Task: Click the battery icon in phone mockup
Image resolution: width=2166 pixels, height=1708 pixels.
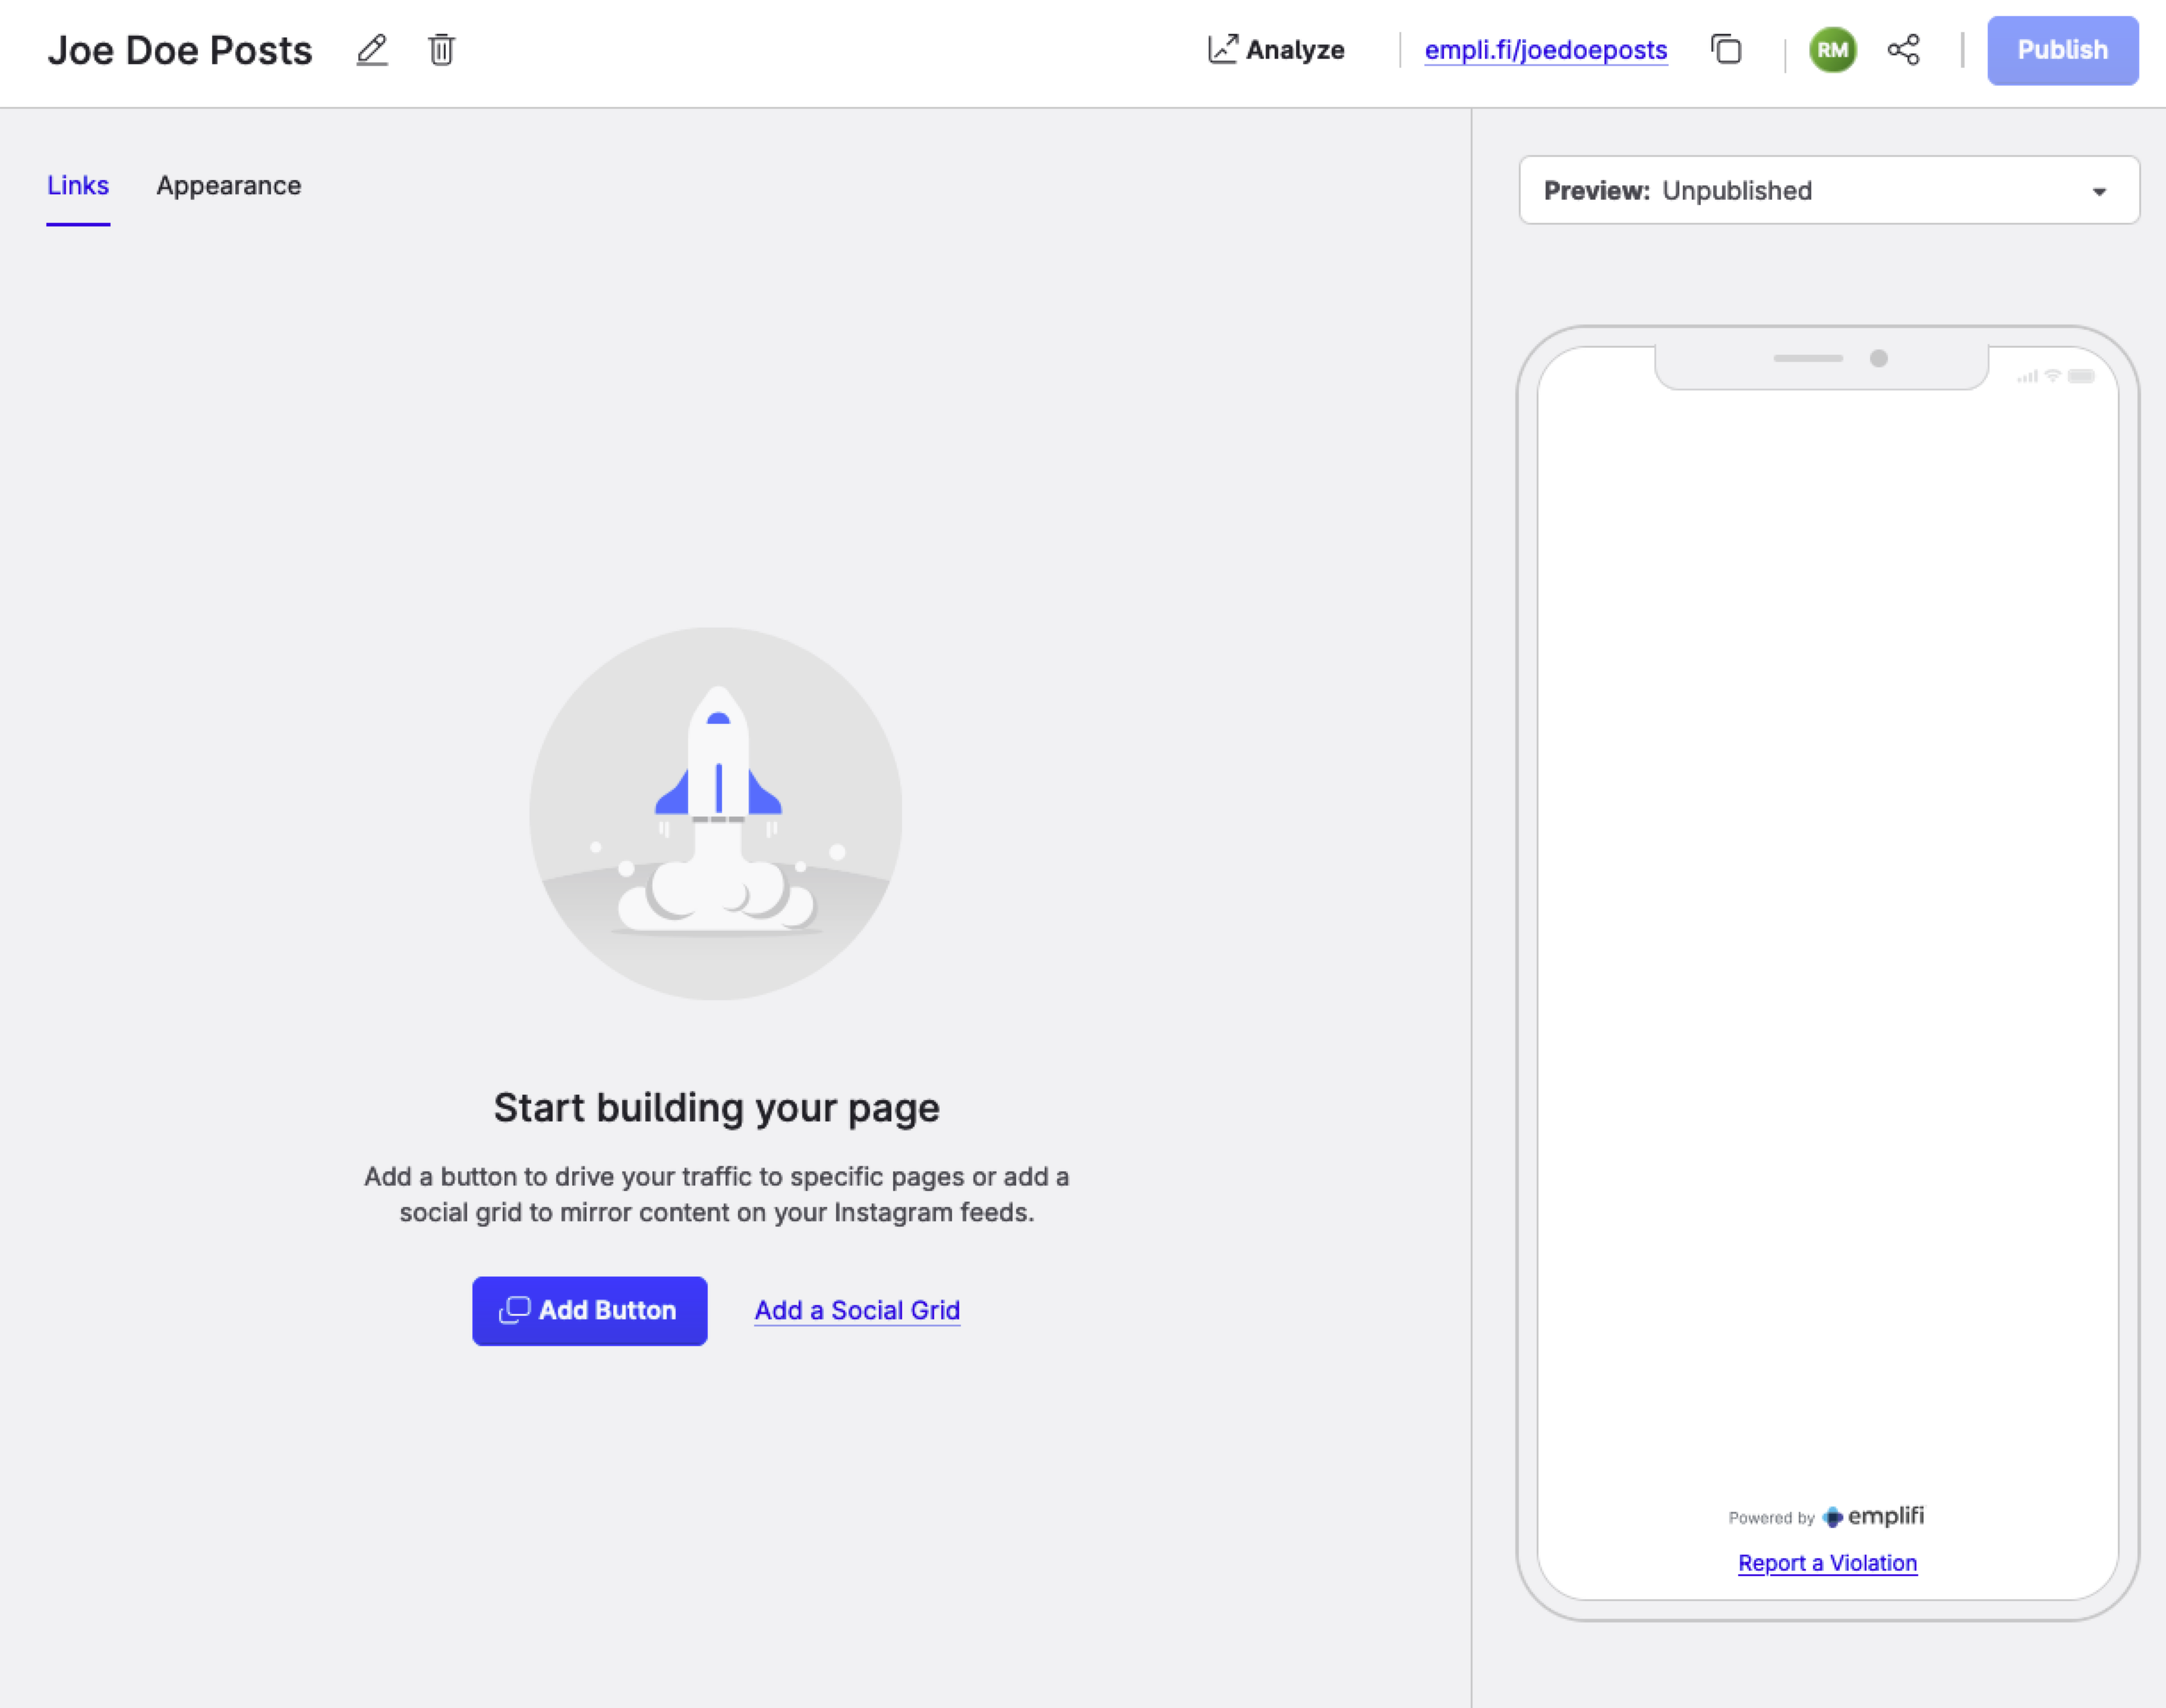Action: click(x=2081, y=376)
